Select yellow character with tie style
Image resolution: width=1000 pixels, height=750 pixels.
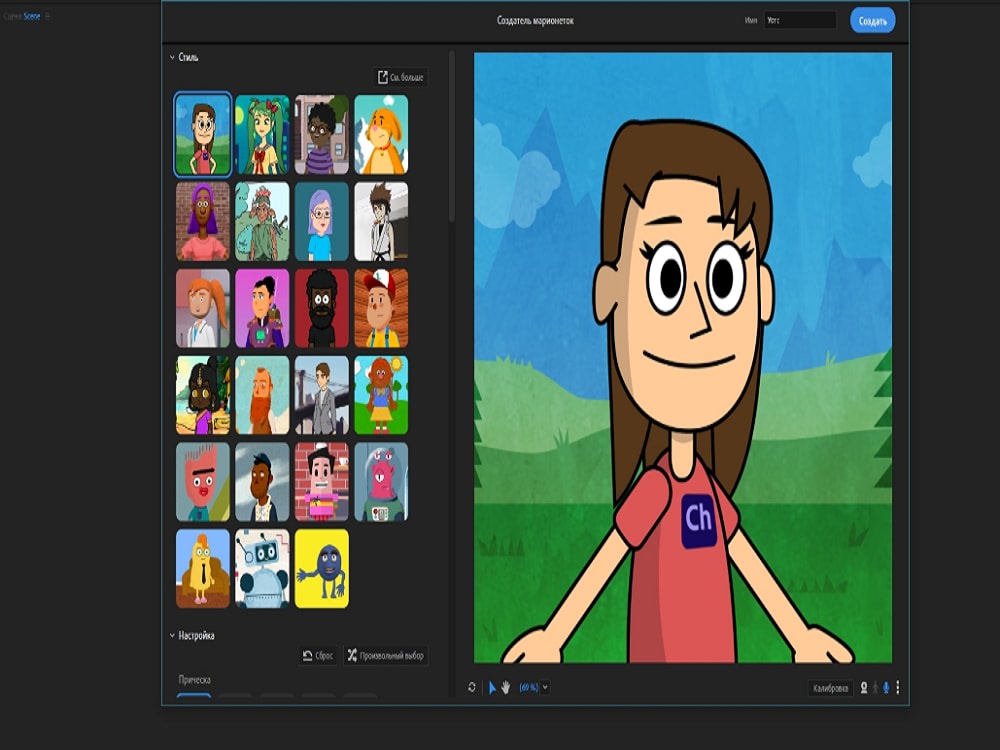tap(203, 568)
